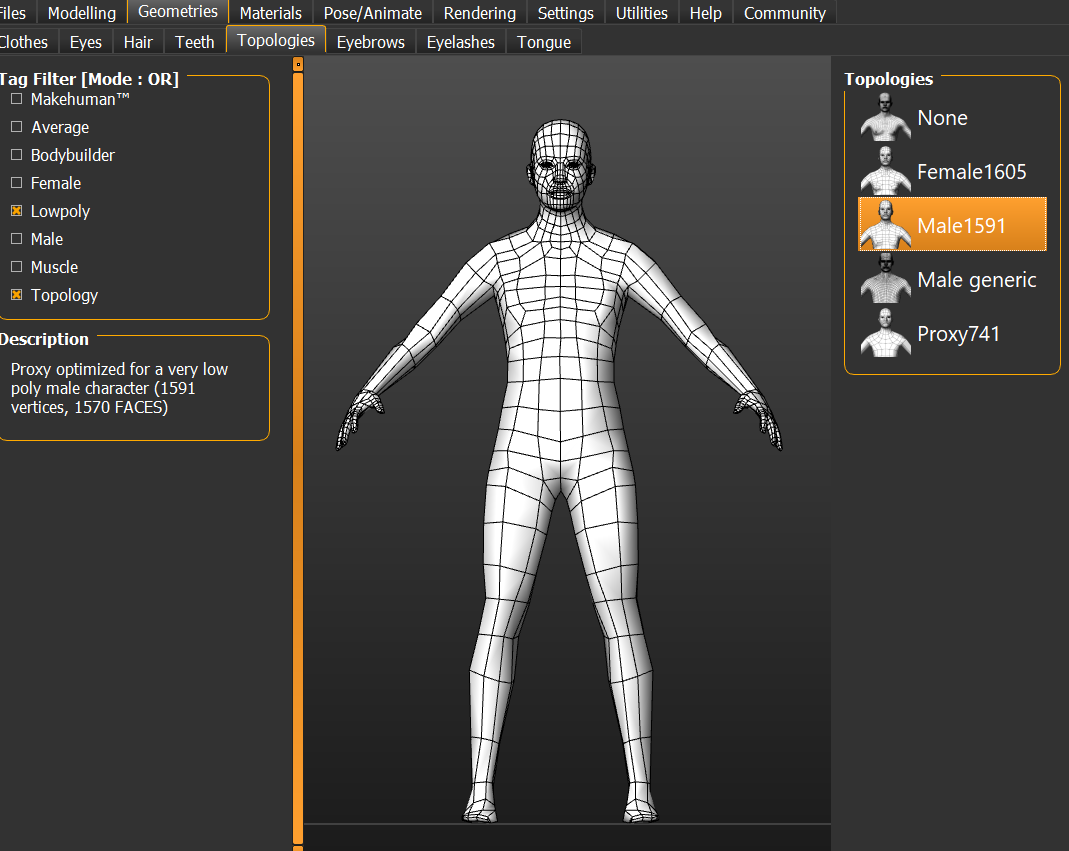Open the Materials tab
Viewport: 1069px width, 851px height.
click(x=271, y=13)
